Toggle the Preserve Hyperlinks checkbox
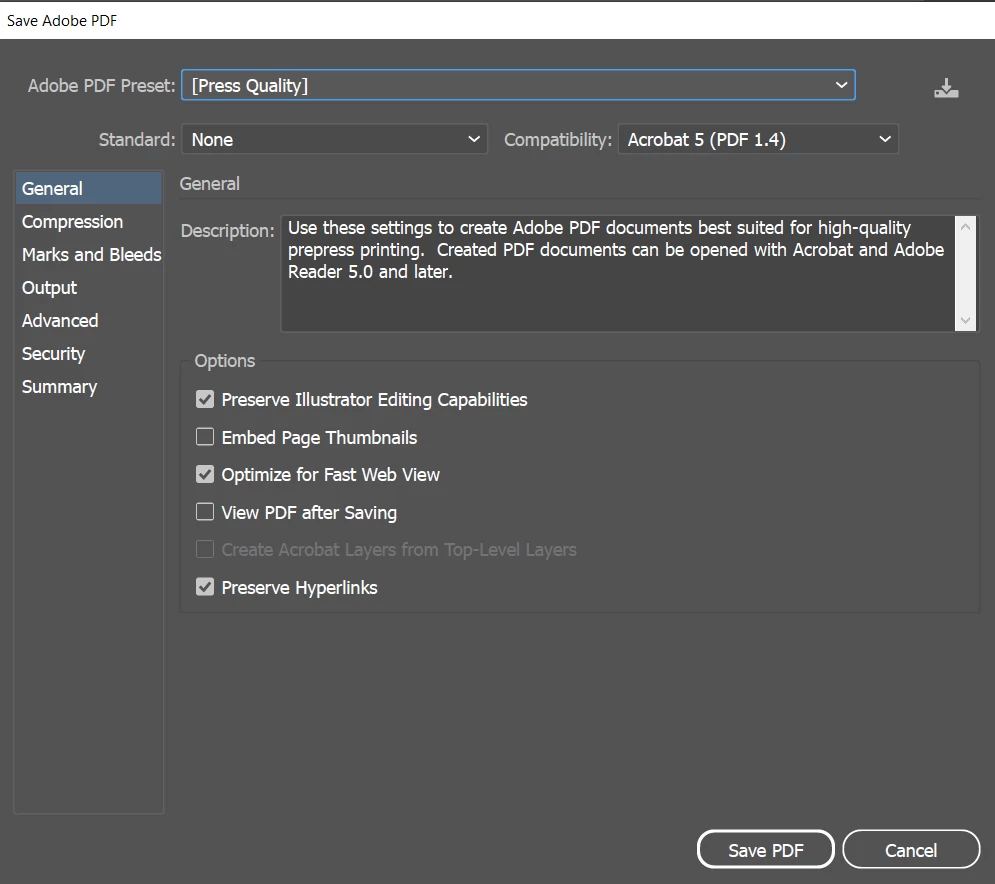 pos(205,586)
